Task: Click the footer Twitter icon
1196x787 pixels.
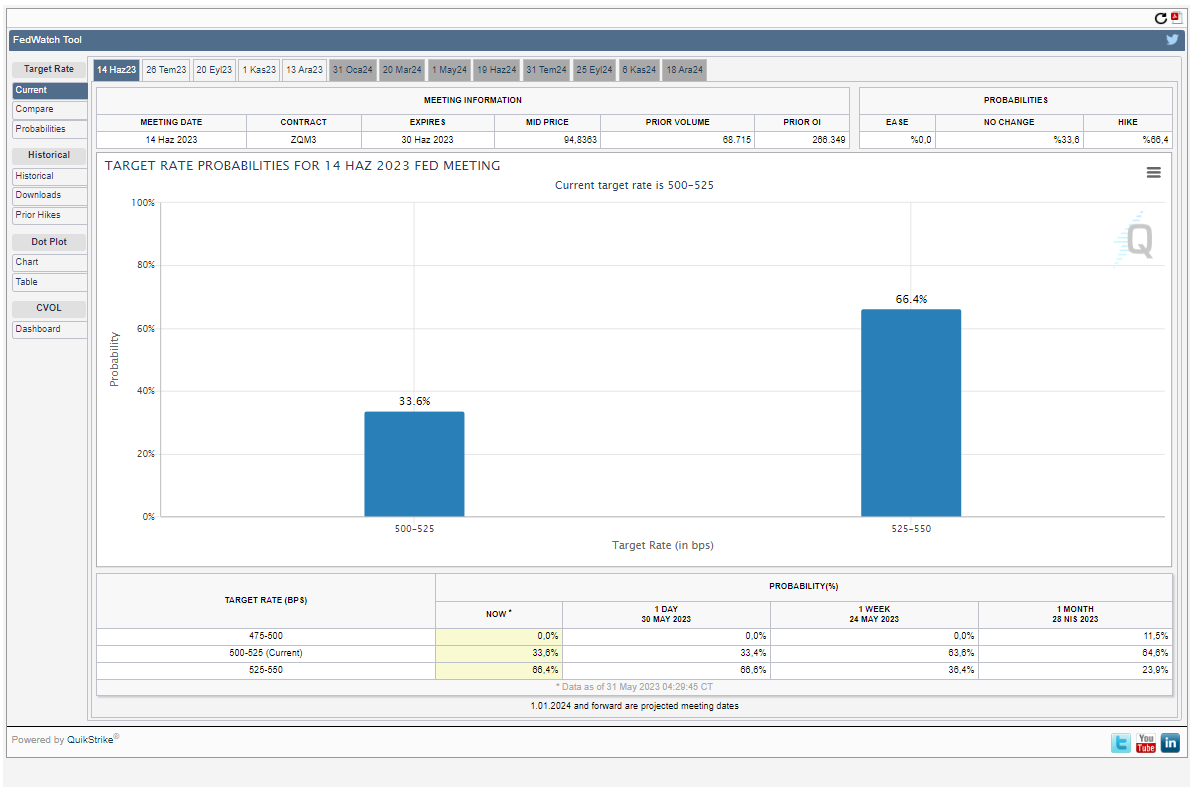Action: click(x=1121, y=743)
